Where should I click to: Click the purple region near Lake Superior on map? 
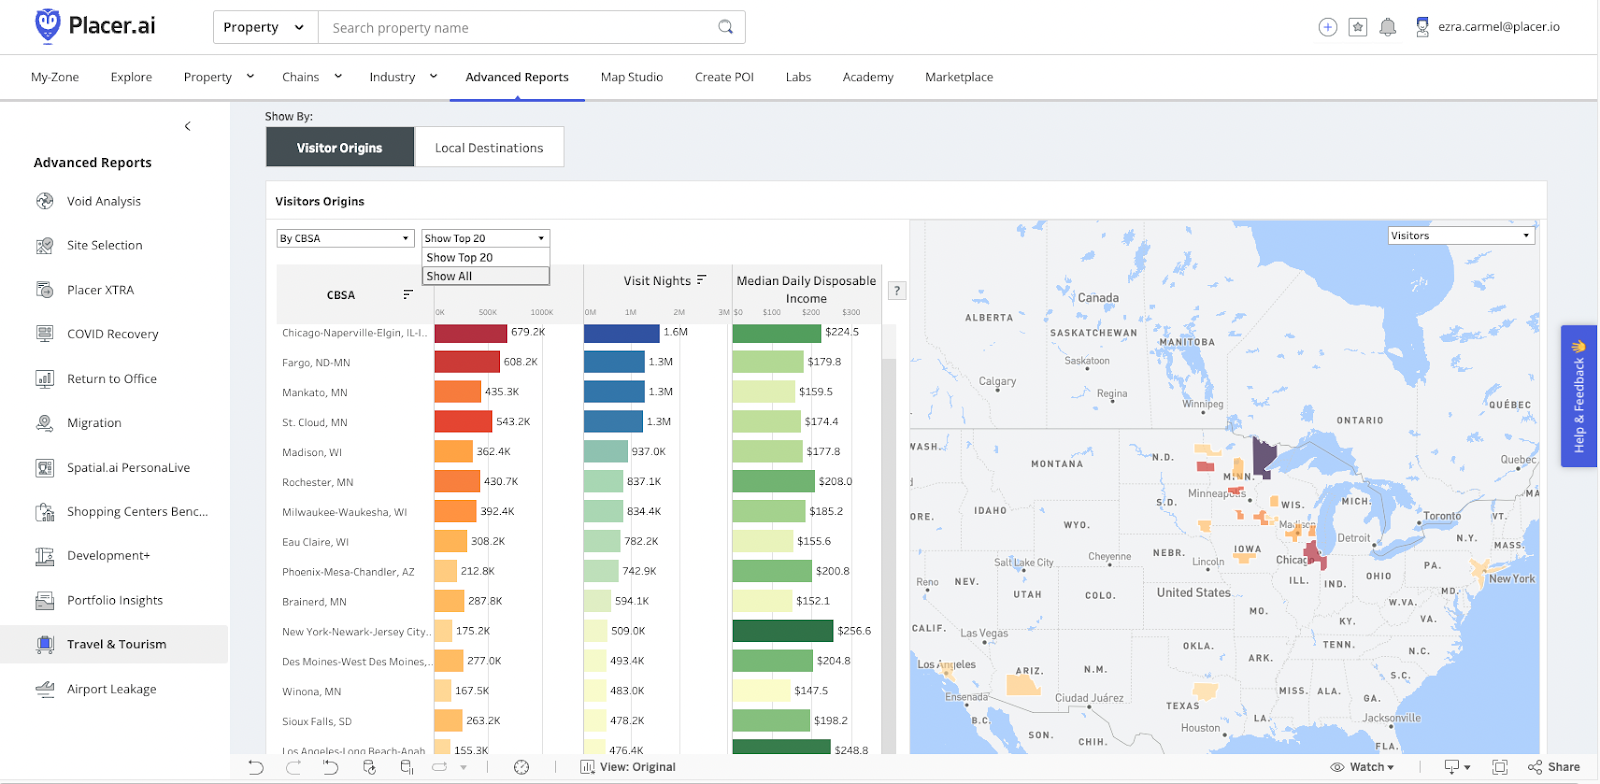coord(1264,456)
